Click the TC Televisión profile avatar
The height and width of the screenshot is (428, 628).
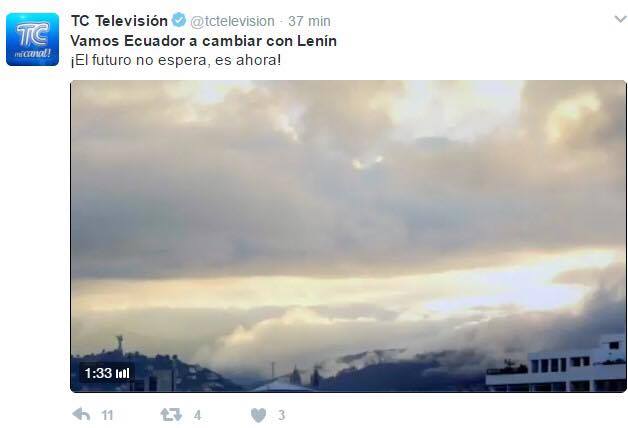(x=32, y=39)
